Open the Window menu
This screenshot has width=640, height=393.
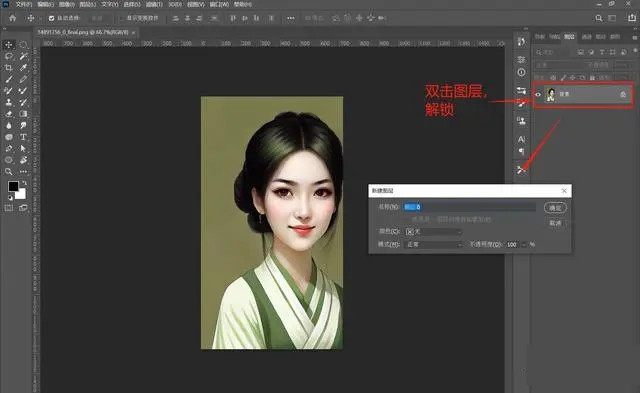tap(219, 4)
